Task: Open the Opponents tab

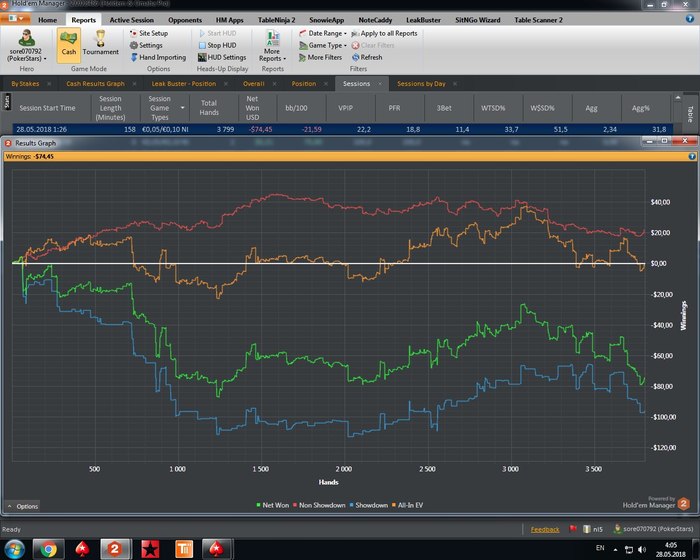Action: [x=185, y=20]
